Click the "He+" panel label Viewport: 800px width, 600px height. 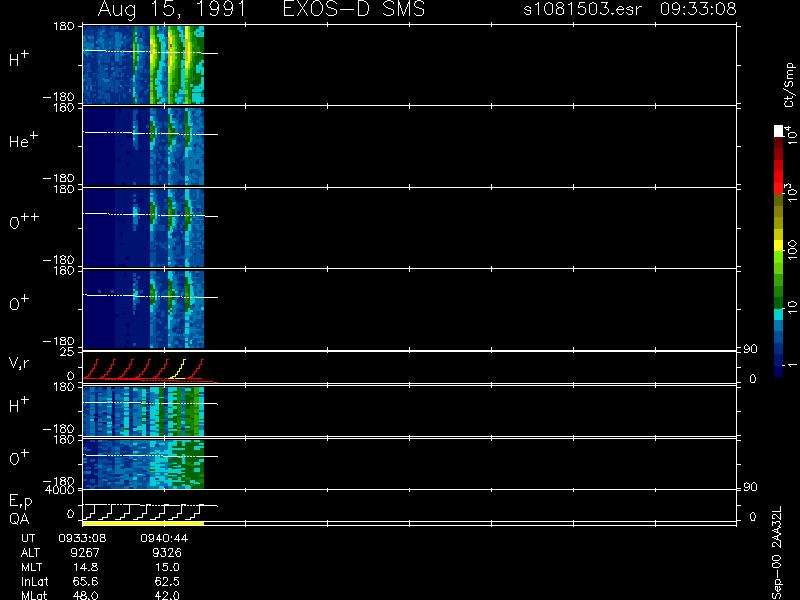23,140
